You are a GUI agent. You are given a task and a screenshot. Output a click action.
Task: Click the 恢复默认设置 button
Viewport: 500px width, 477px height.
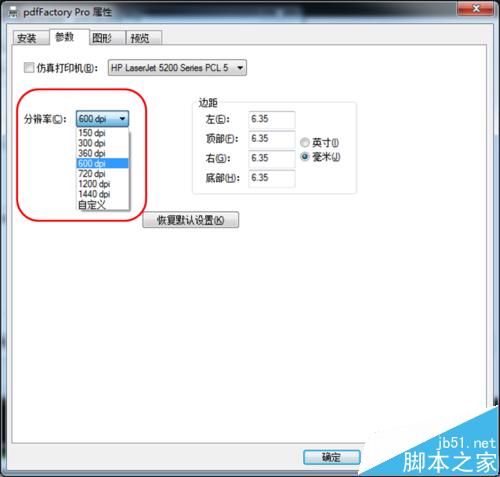[191, 220]
